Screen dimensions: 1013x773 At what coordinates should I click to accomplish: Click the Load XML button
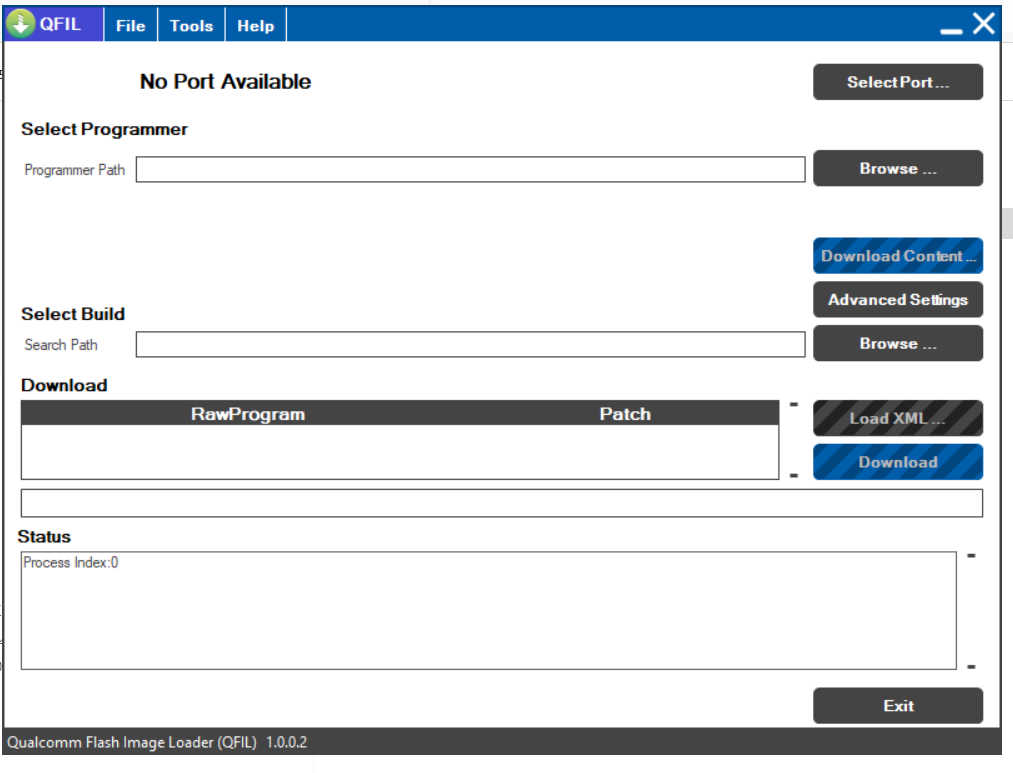coord(898,418)
